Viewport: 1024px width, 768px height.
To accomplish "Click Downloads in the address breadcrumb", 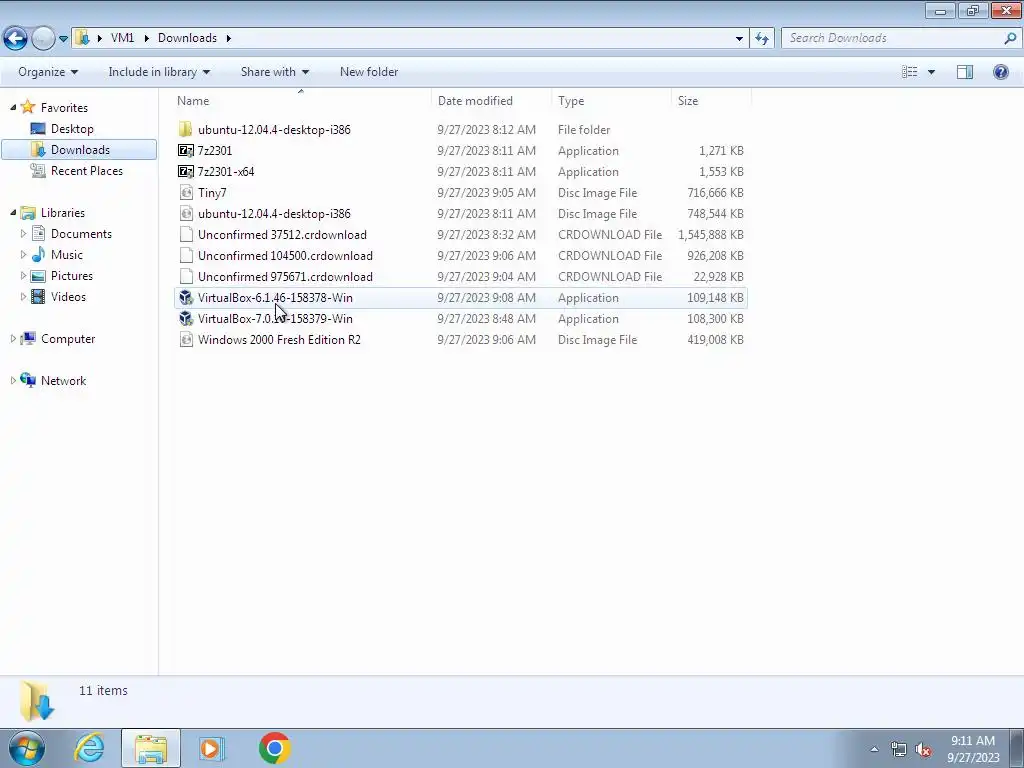I will pos(187,38).
